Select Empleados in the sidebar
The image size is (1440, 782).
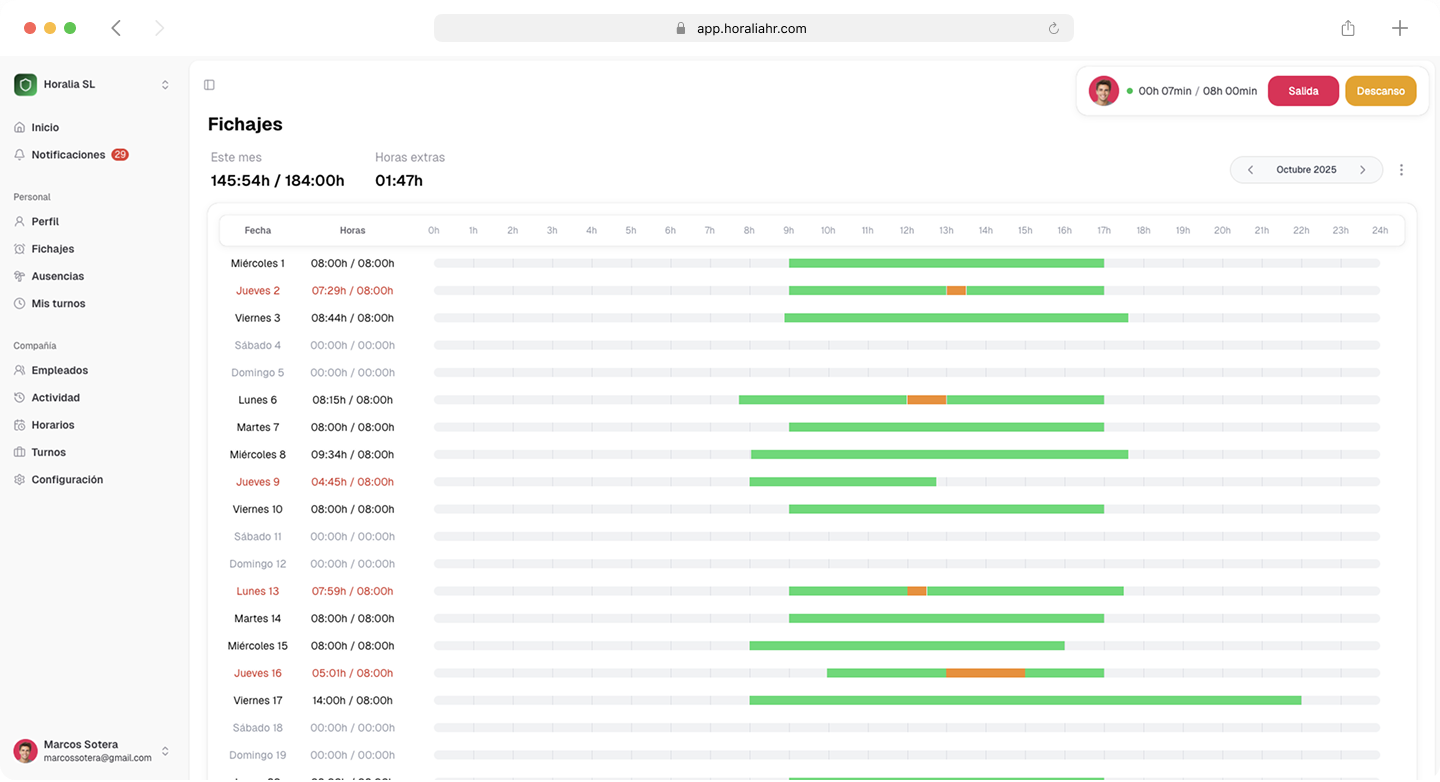tap(59, 370)
